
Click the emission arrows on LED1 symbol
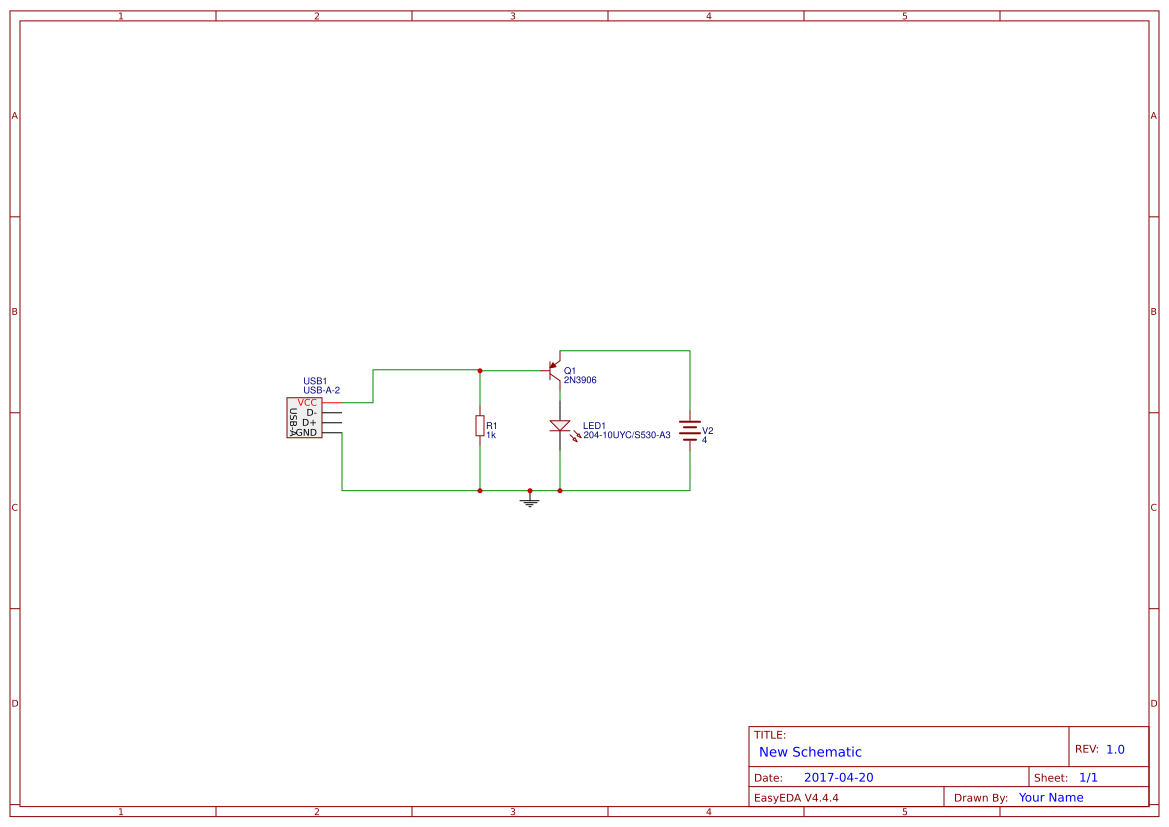574,435
